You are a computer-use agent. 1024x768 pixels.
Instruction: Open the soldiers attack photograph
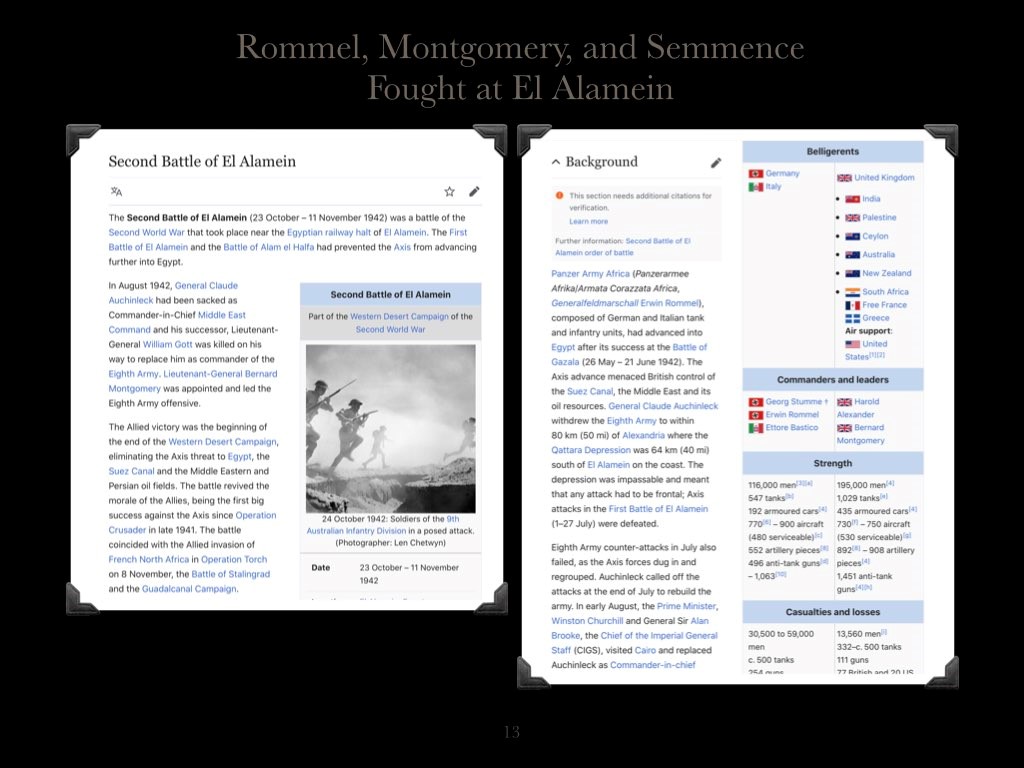click(x=390, y=428)
